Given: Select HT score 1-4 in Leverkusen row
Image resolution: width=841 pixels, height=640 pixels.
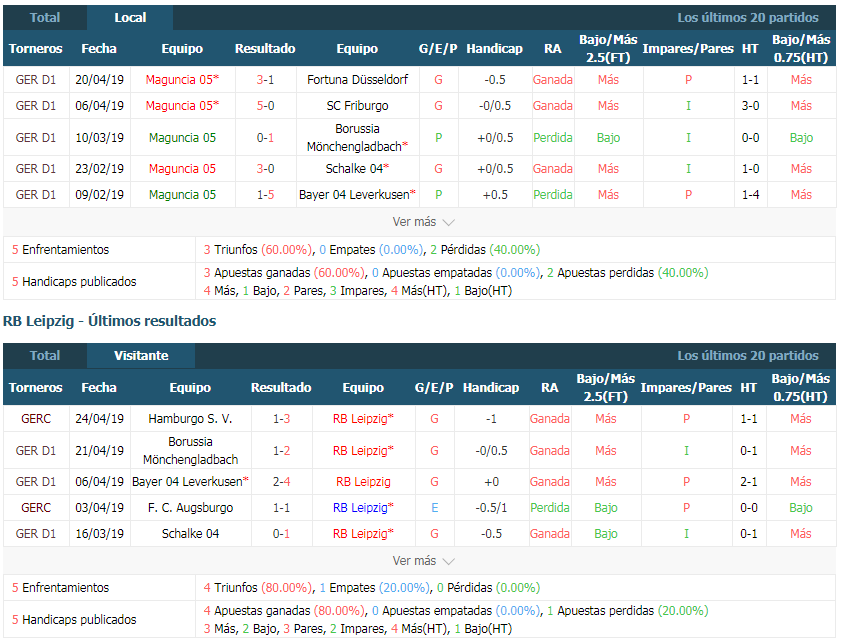Looking at the screenshot, I should 750,195.
